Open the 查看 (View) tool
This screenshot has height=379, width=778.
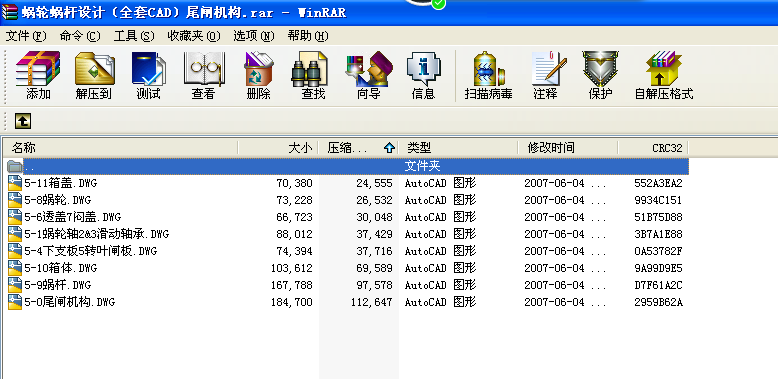pos(203,75)
